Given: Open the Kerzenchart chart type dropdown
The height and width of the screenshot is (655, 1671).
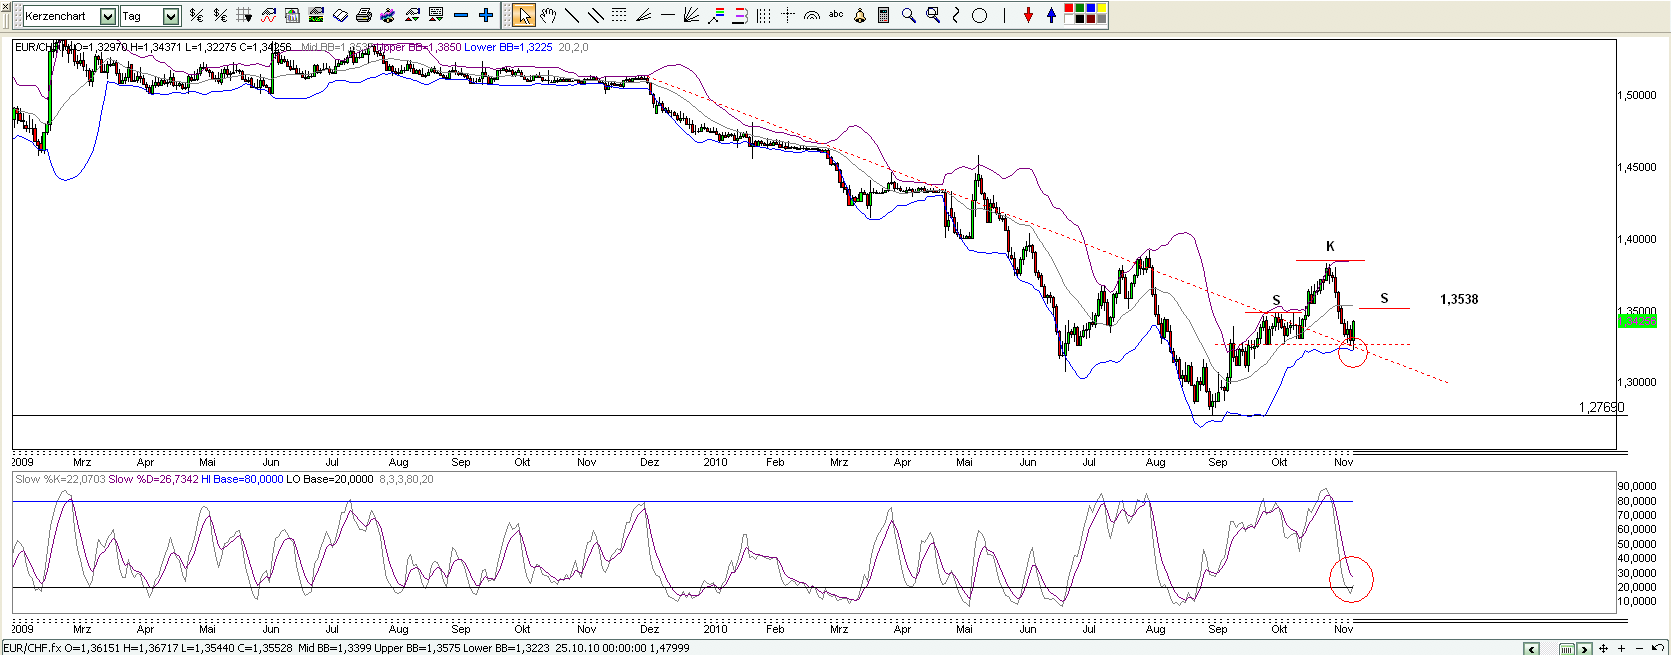Looking at the screenshot, I should click(107, 16).
